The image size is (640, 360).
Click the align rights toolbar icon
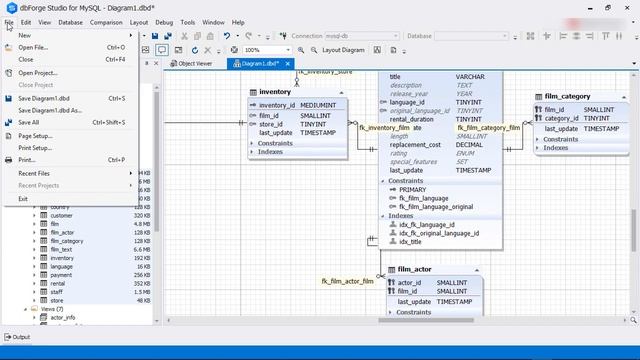[589, 36]
